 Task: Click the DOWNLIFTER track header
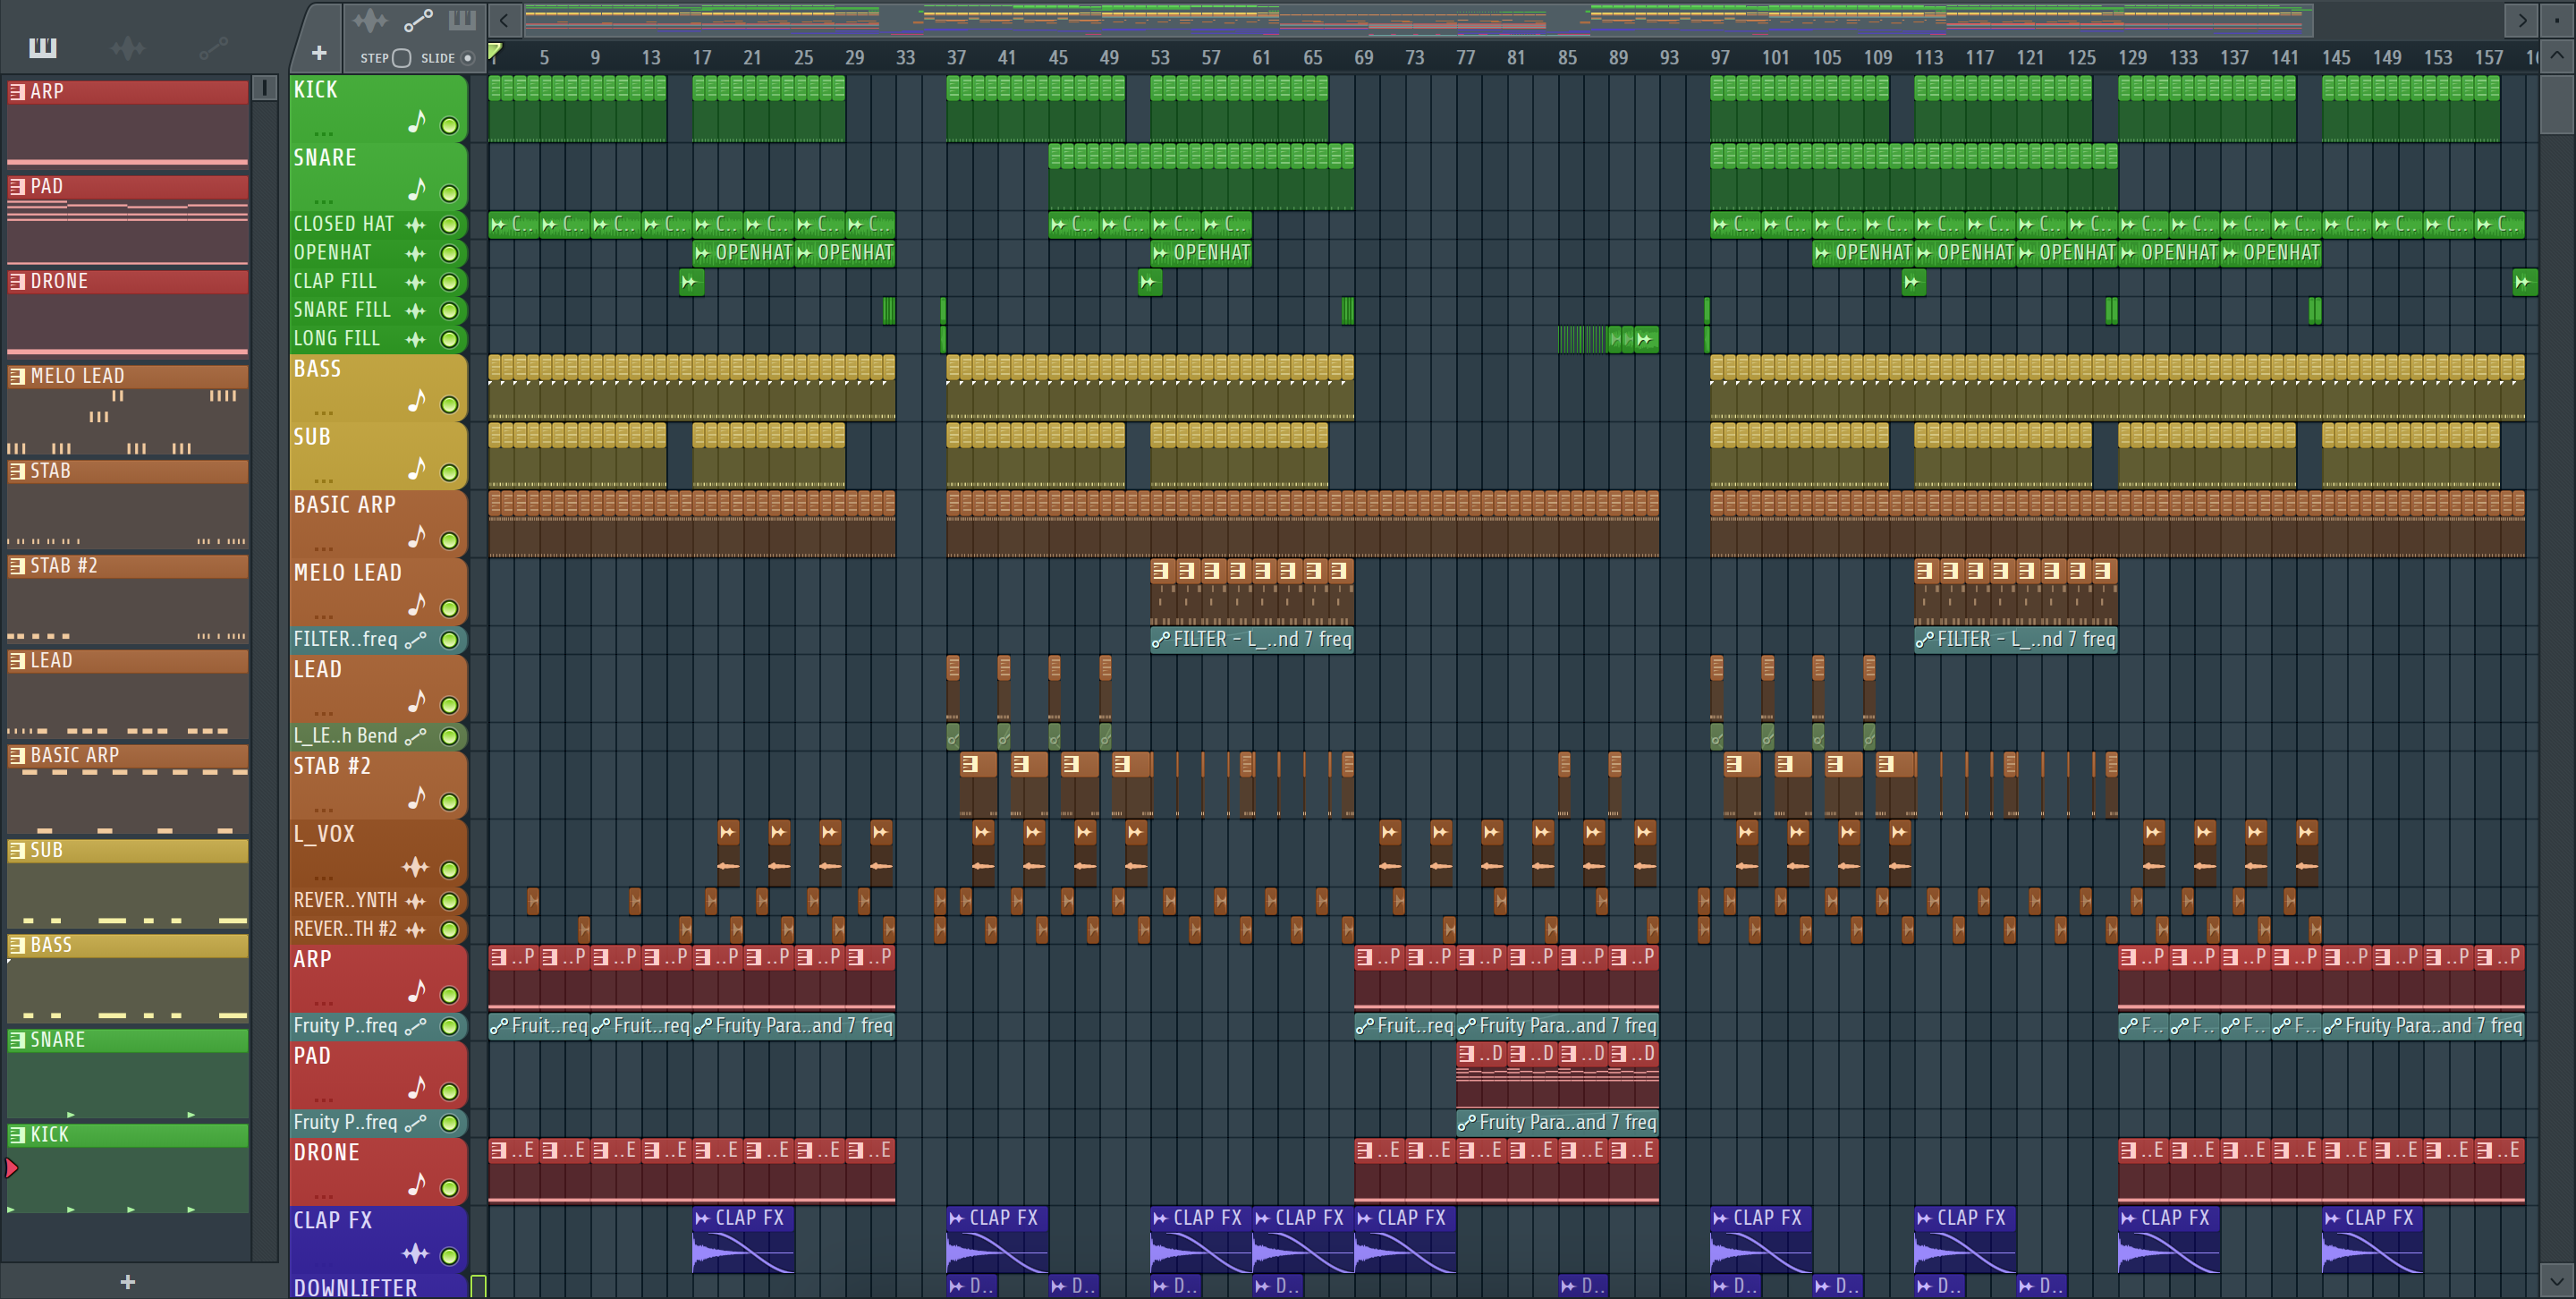[378, 1287]
